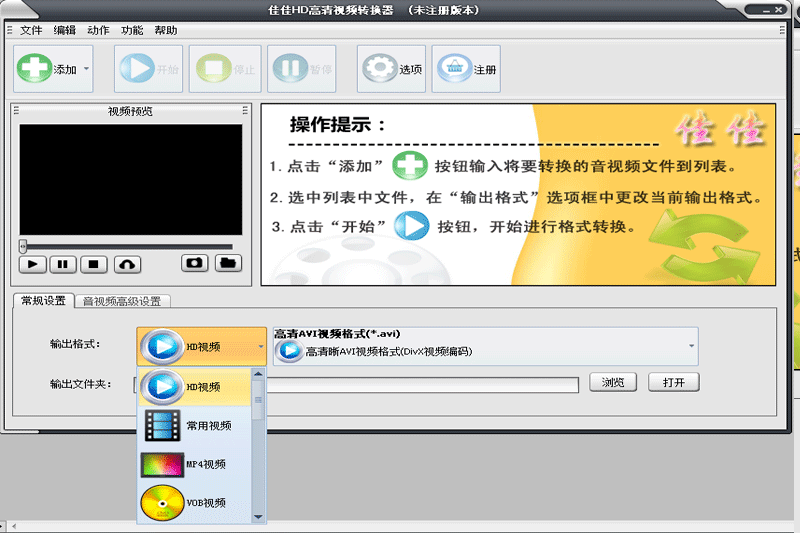Click the 视频预览 panel right grip
Image resolution: width=800 pixels, height=533 pixels.
(x=245, y=110)
